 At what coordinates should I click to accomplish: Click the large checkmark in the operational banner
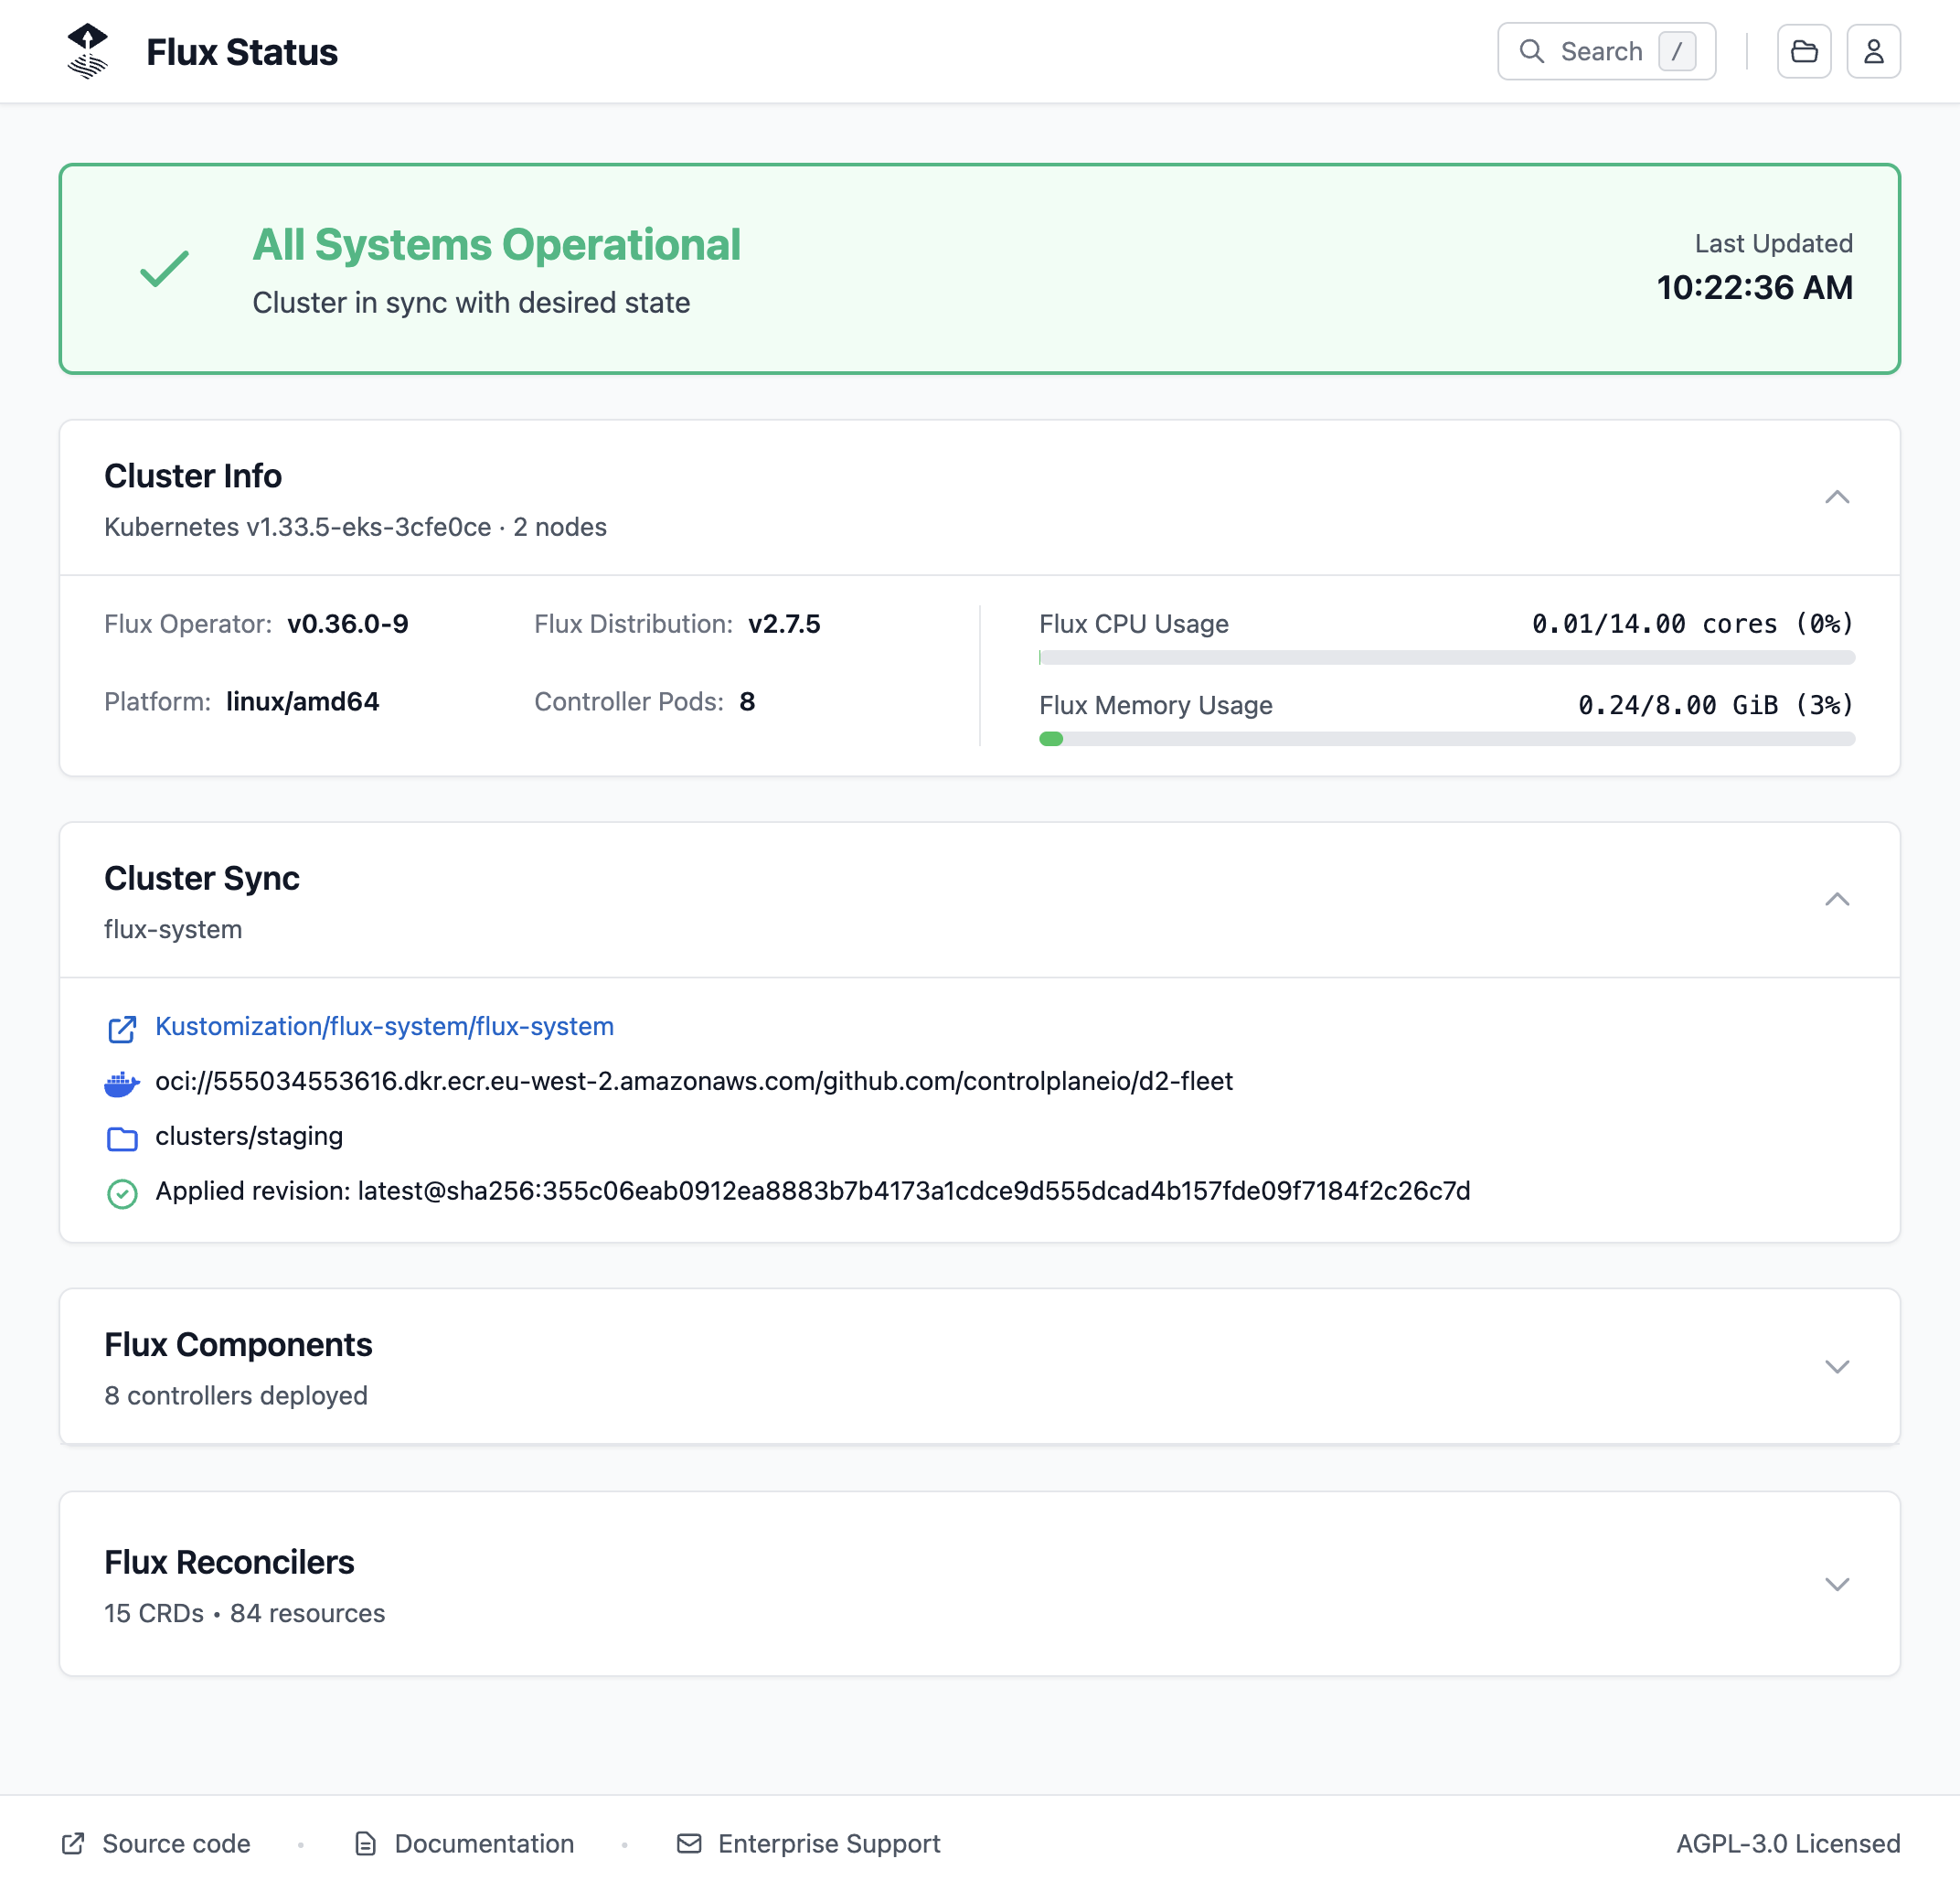click(163, 268)
